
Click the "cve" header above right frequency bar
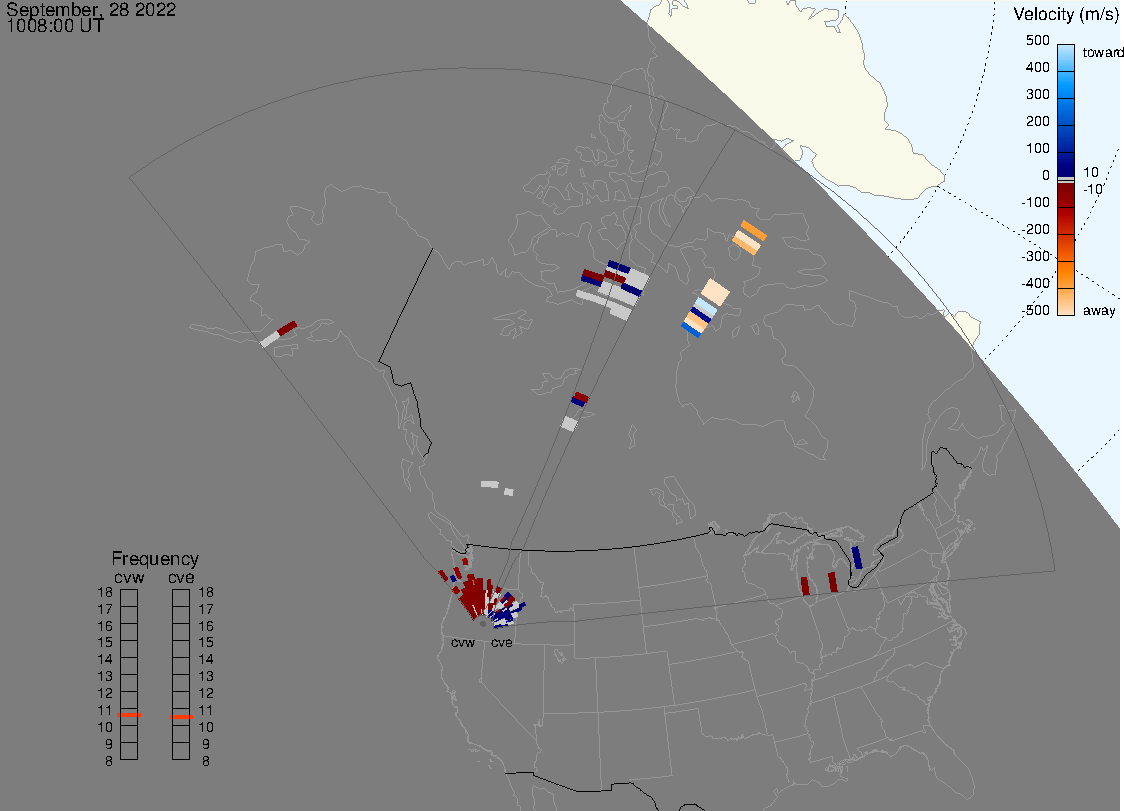pyautogui.click(x=181, y=577)
